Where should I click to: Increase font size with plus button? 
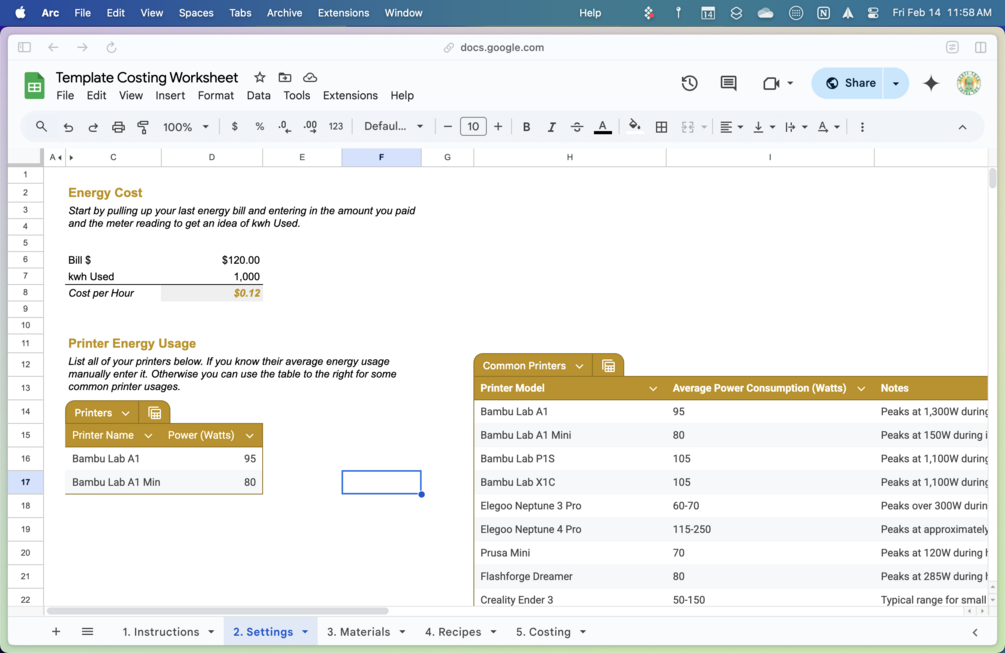click(x=498, y=127)
